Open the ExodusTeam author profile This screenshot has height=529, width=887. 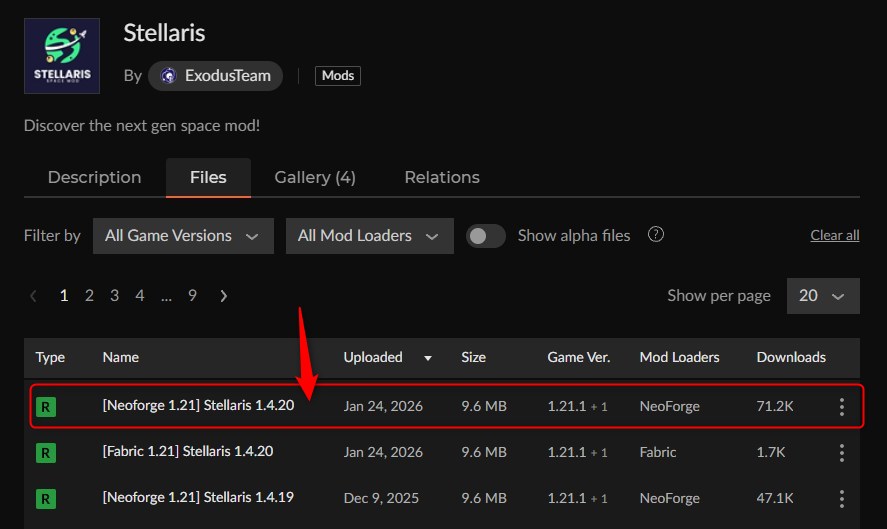coord(215,76)
